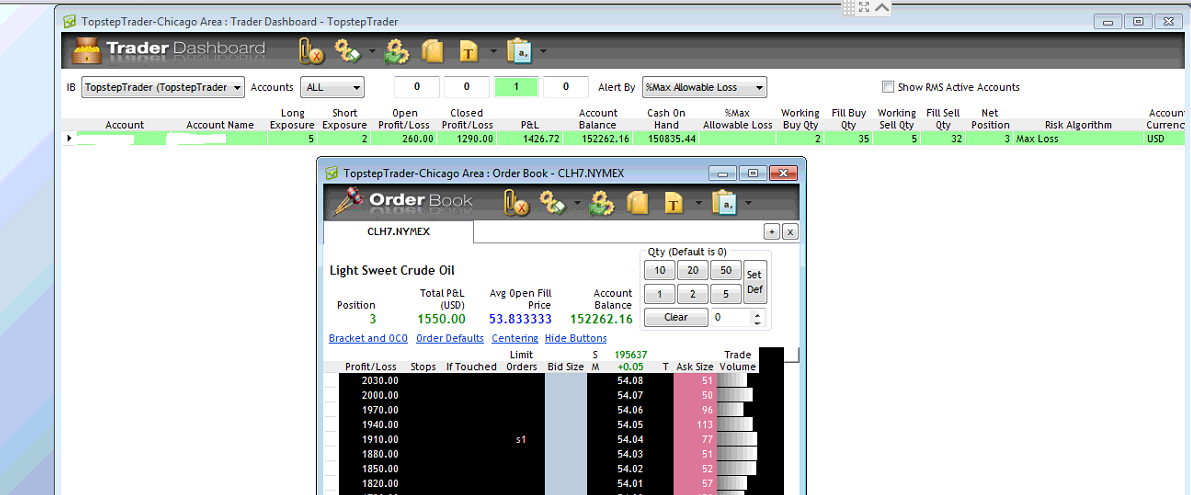Open dropdown arrow beside clipboard icon in Order Book
Image resolution: width=1191 pixels, height=495 pixels.
click(x=748, y=202)
